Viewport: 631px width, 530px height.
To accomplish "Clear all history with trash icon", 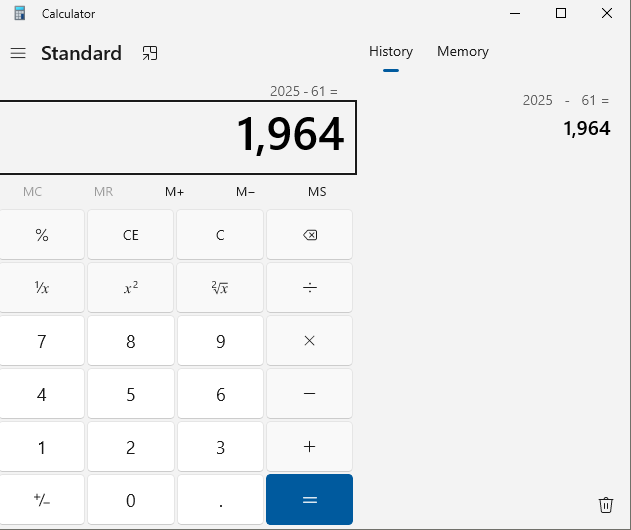I will point(606,505).
